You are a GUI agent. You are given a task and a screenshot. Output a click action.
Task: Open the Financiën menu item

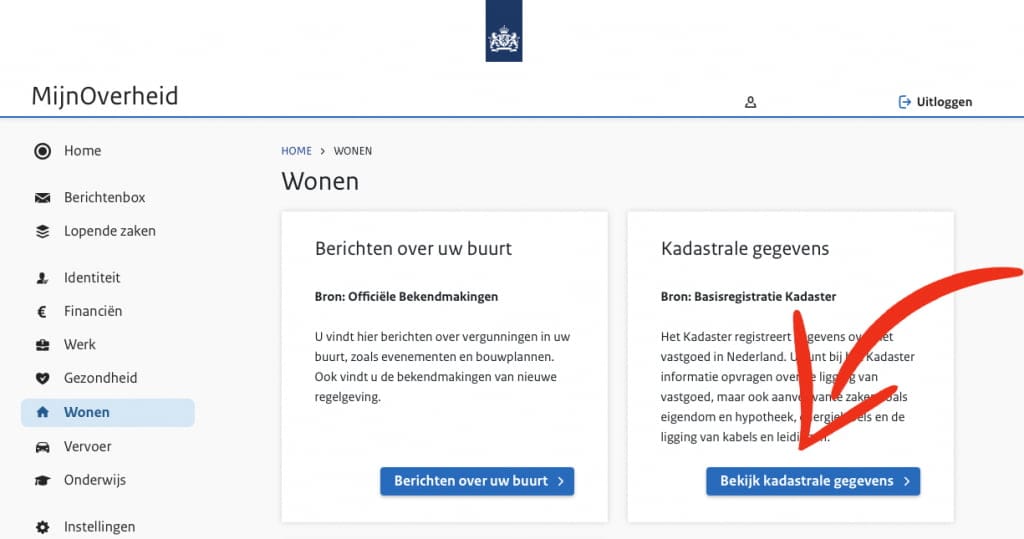(x=93, y=311)
